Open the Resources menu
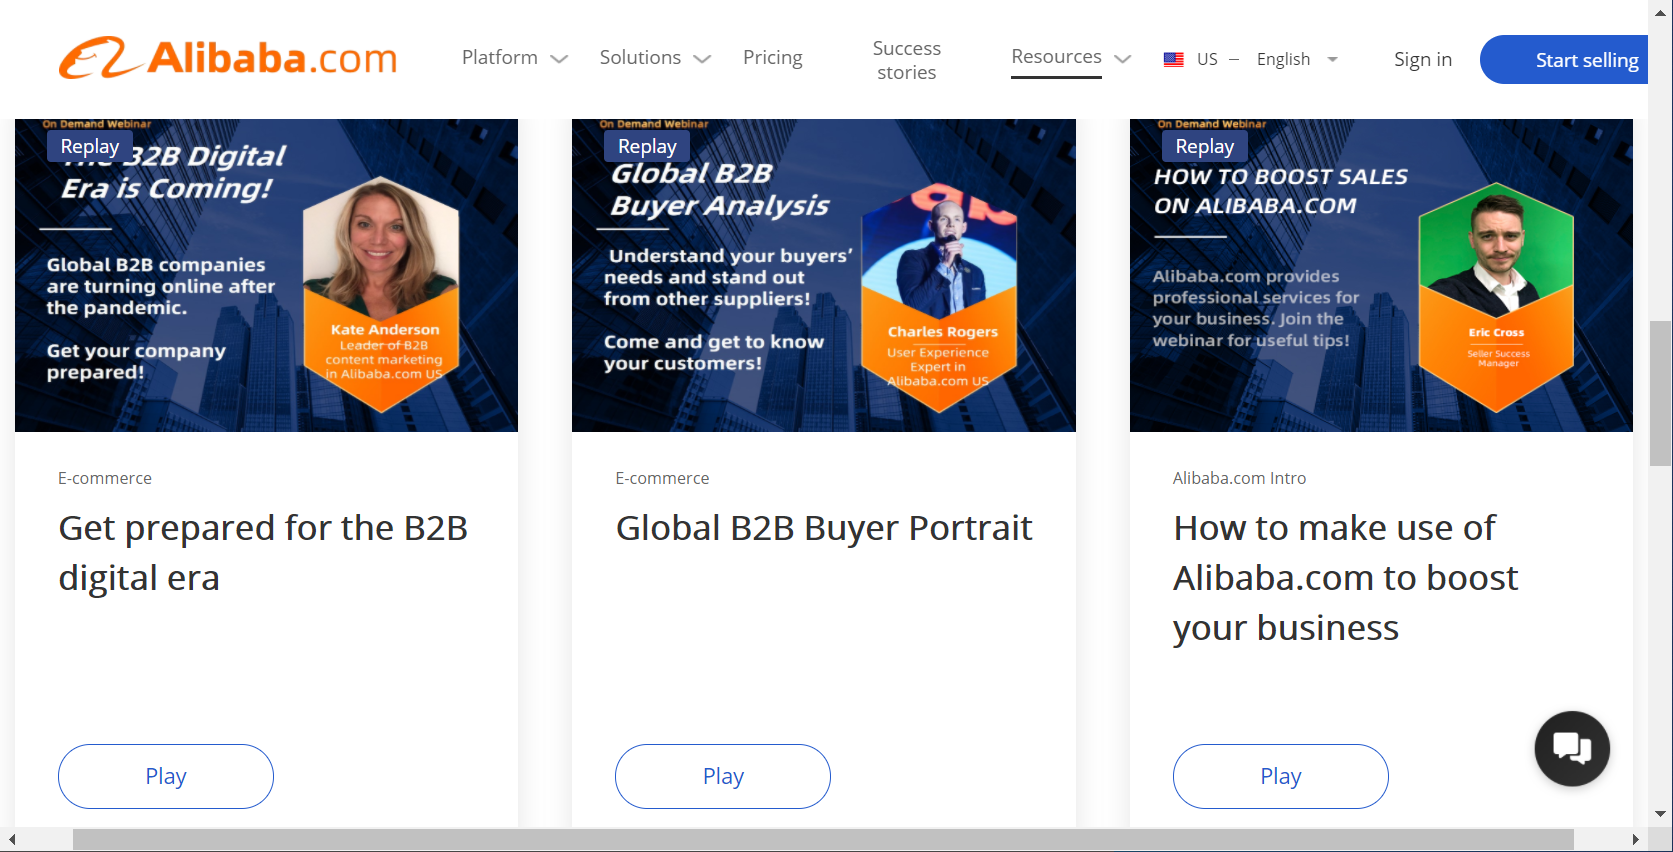Screen dimensions: 1673x852 coord(1056,57)
